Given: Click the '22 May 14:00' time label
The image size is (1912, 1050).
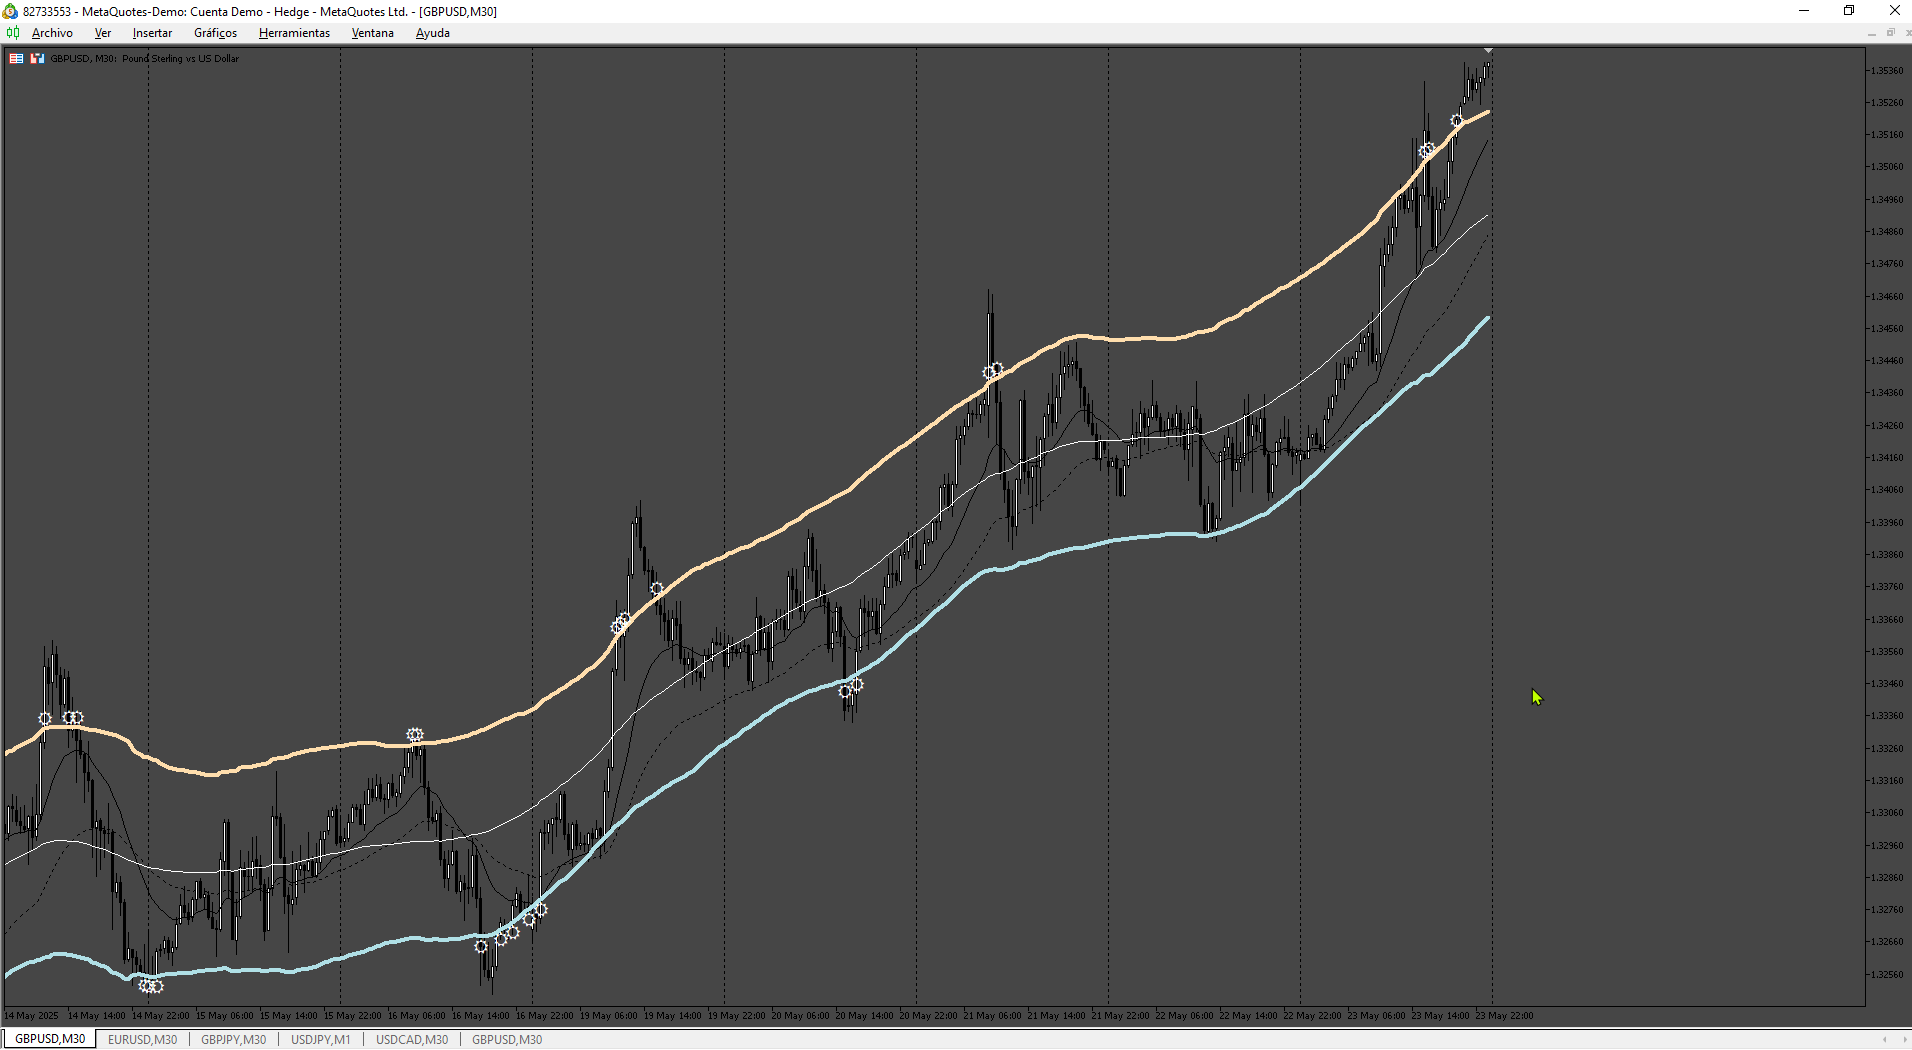Looking at the screenshot, I should pyautogui.click(x=1248, y=1016).
